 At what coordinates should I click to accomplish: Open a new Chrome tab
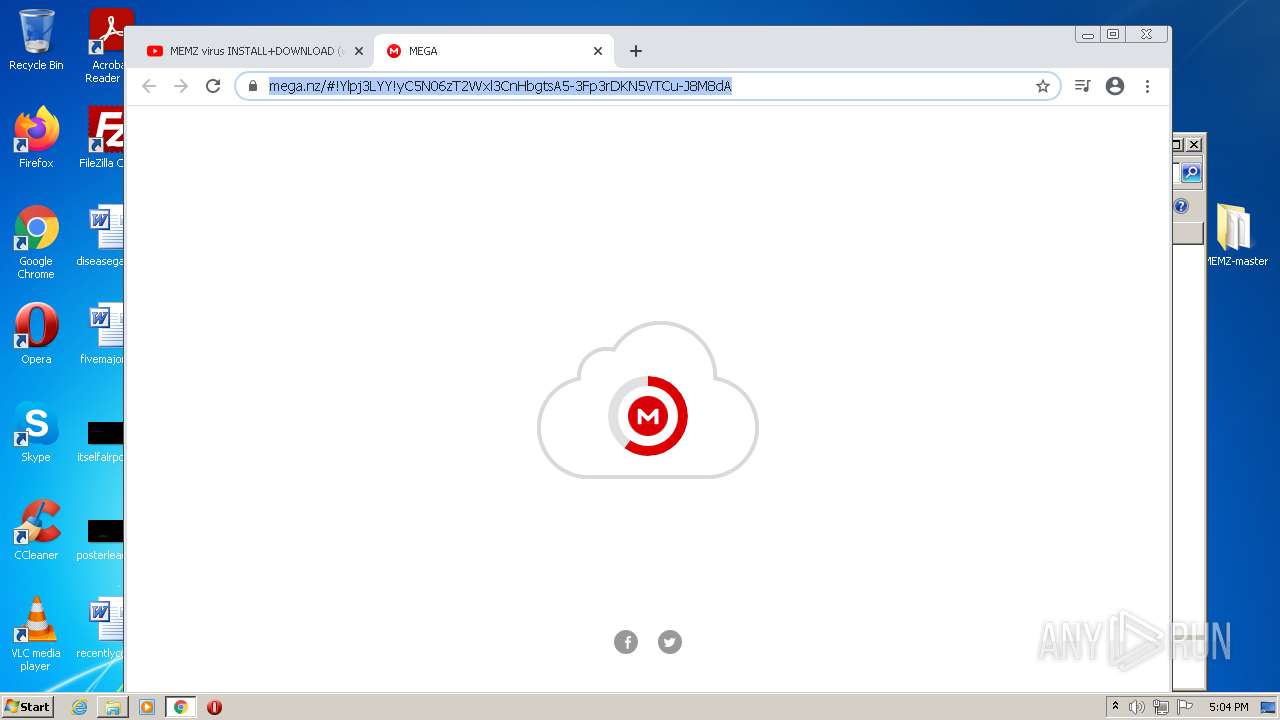[636, 51]
